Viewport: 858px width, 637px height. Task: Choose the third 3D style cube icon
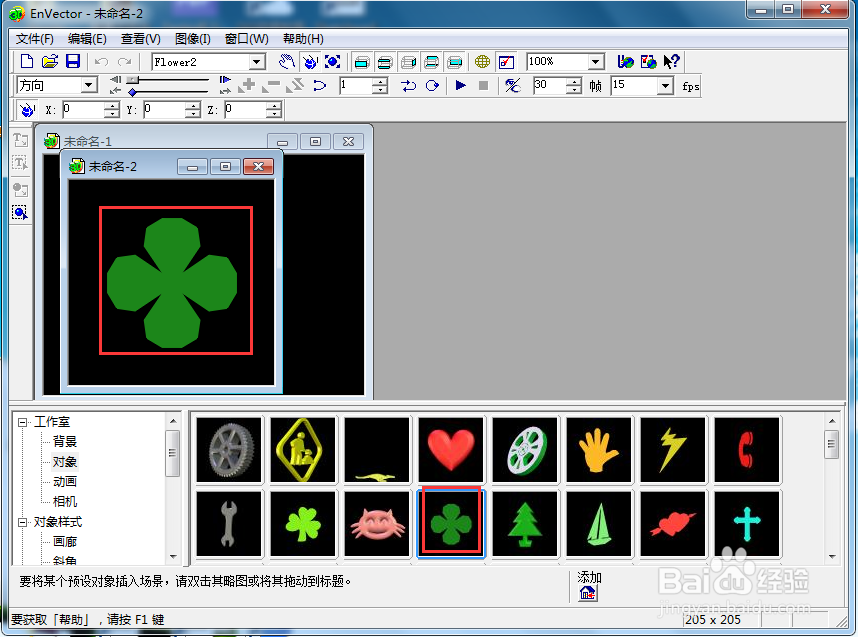click(x=408, y=62)
